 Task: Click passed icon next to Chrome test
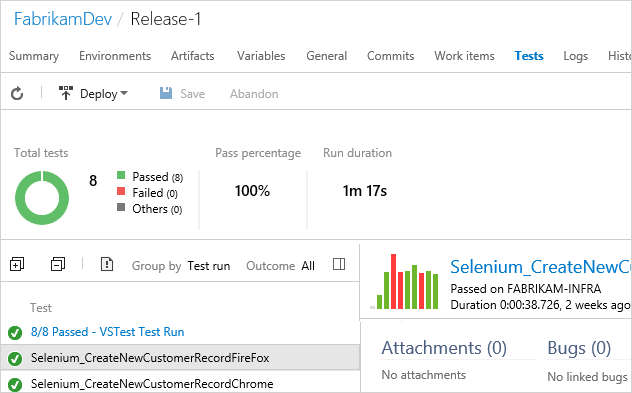(15, 384)
